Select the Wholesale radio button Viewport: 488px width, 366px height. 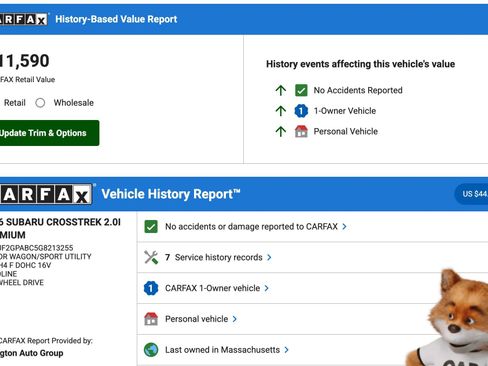point(40,103)
